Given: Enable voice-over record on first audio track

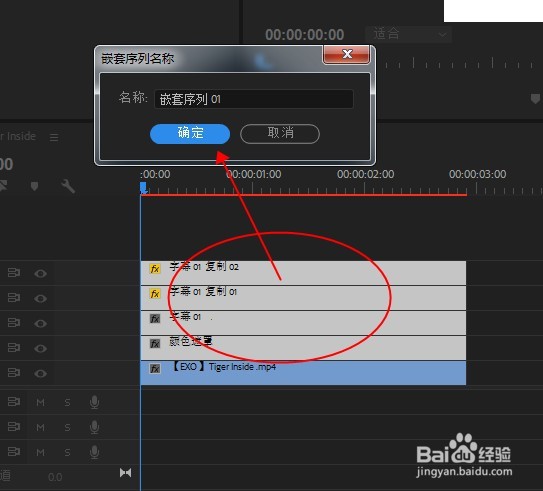Looking at the screenshot, I should point(94,402).
